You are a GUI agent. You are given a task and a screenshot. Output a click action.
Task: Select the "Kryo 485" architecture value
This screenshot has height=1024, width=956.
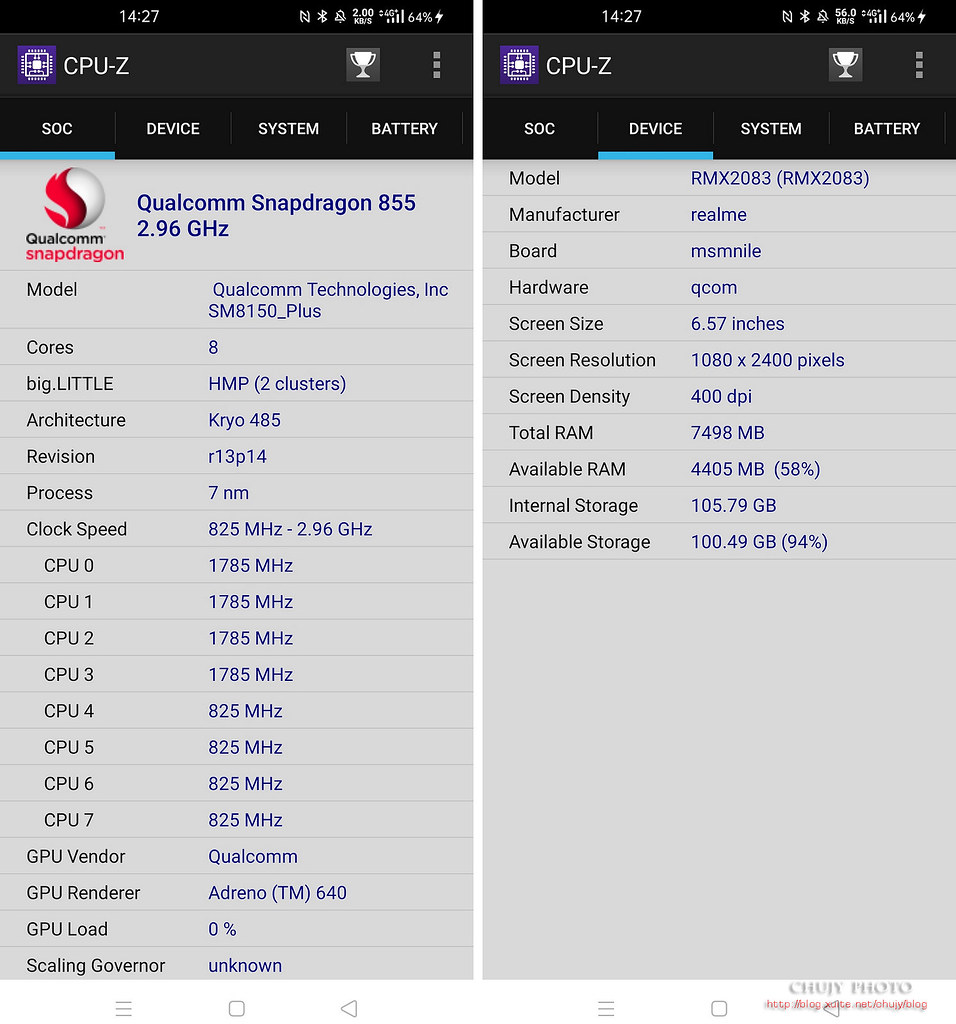(244, 420)
